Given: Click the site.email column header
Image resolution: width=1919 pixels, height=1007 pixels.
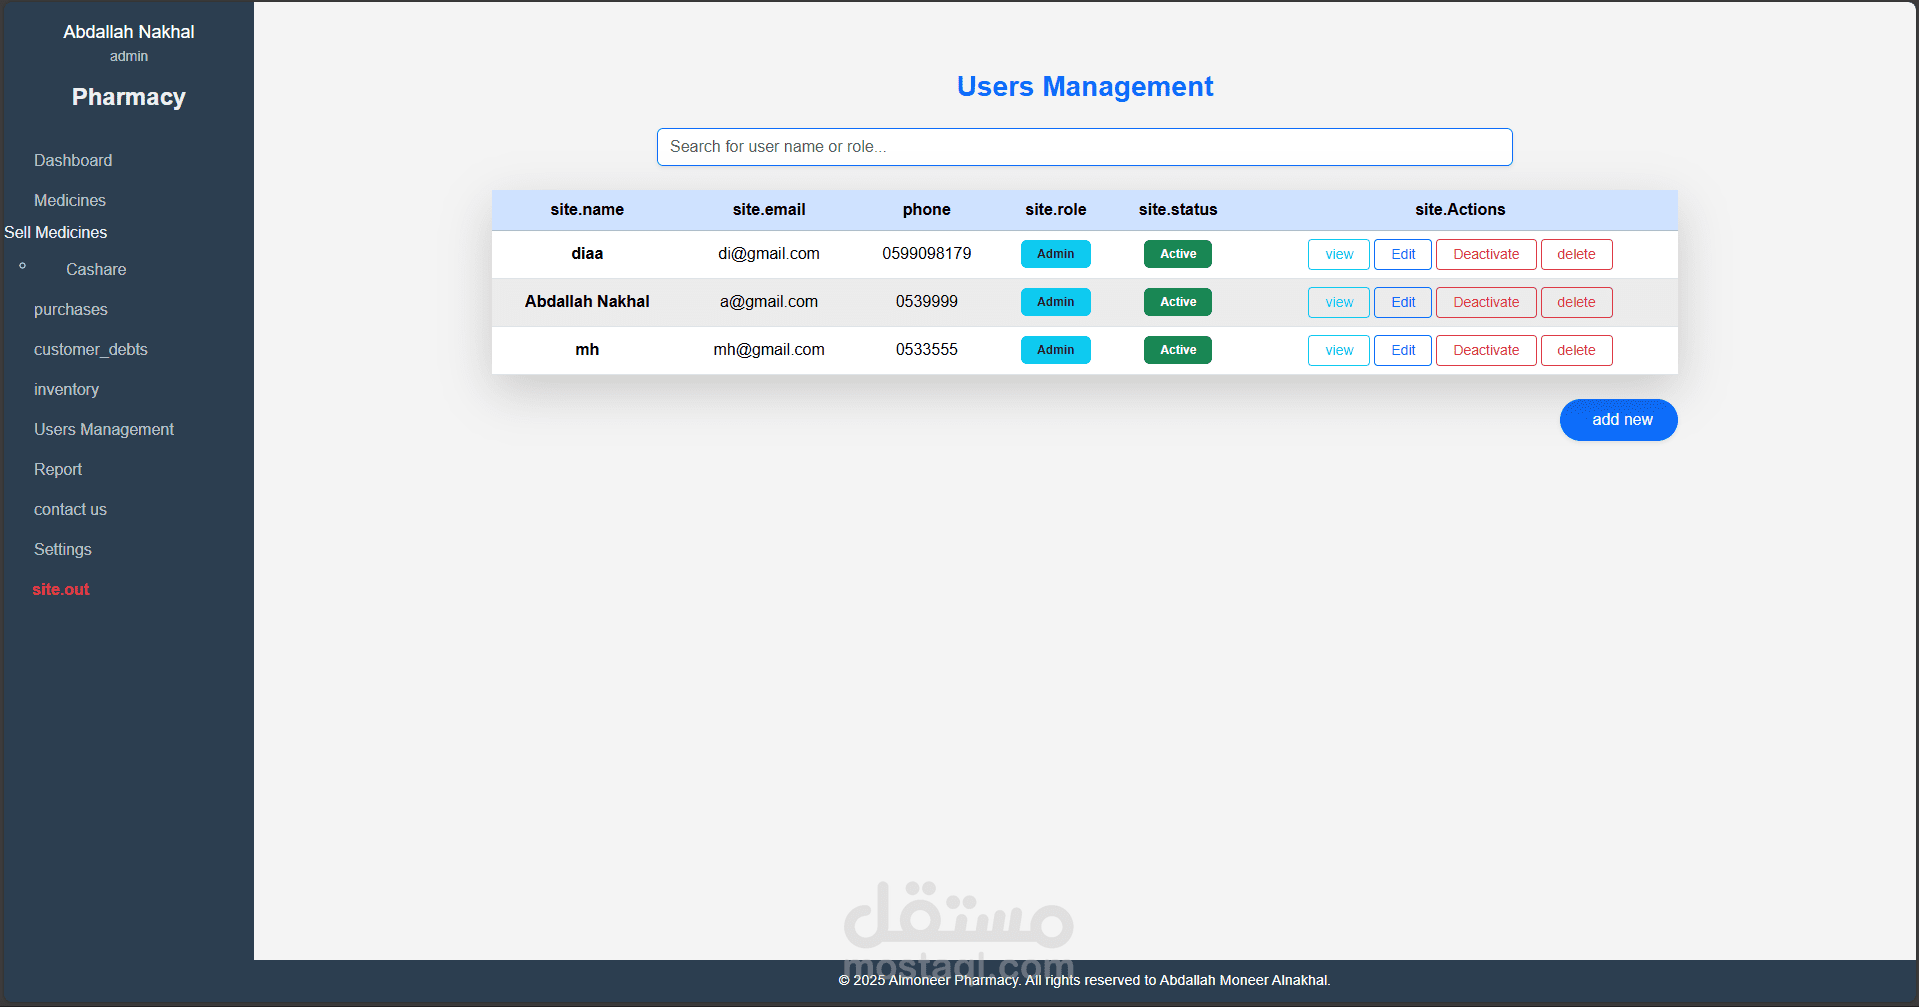Looking at the screenshot, I should point(769,209).
